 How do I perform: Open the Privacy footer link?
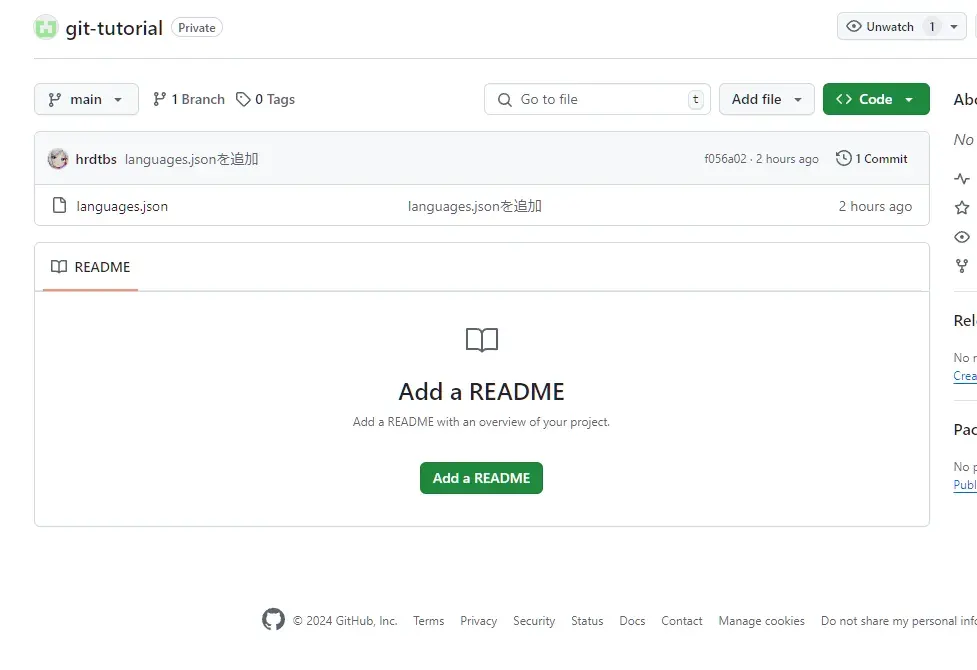(479, 621)
